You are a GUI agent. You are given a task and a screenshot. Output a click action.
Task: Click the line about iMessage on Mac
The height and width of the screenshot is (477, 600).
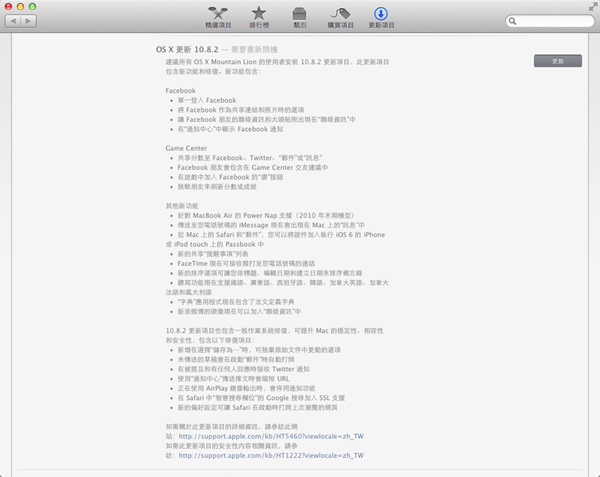tap(271, 225)
